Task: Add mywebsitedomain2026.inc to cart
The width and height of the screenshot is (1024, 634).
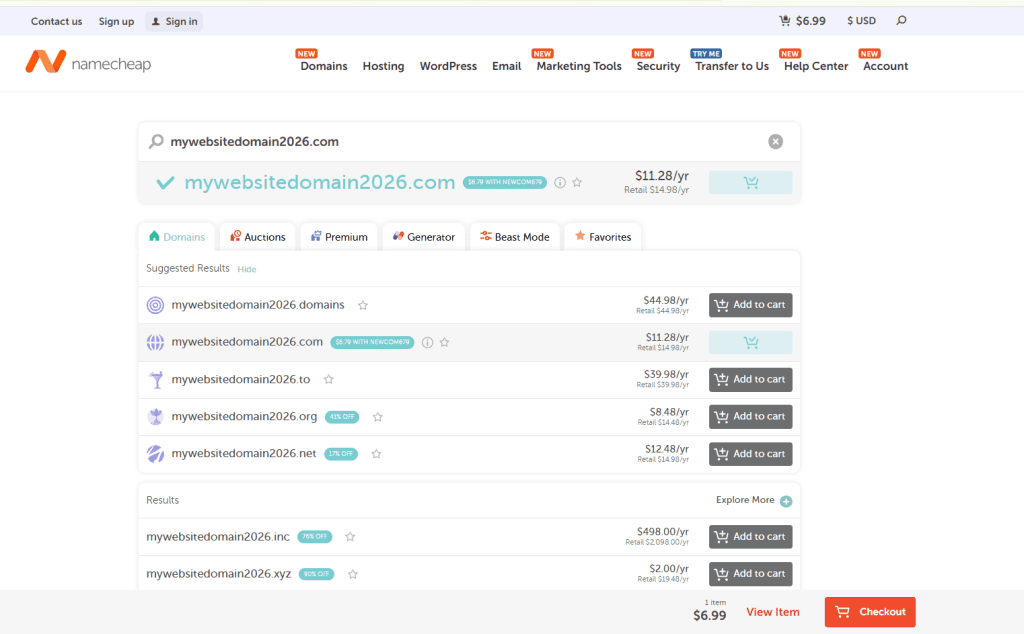Action: click(x=750, y=537)
